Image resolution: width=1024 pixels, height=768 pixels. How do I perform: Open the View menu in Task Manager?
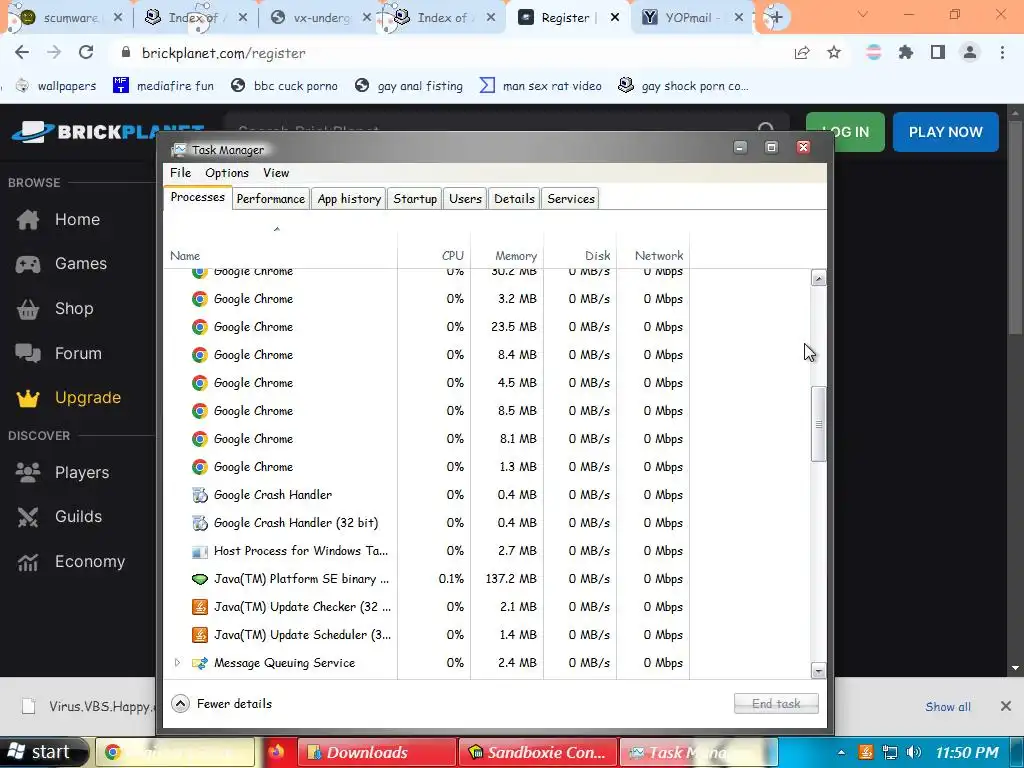[x=276, y=172]
